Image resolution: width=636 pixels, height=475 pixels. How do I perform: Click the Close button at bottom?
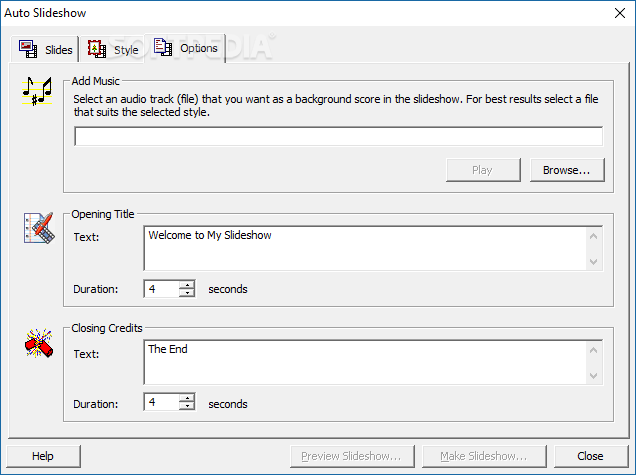591,456
